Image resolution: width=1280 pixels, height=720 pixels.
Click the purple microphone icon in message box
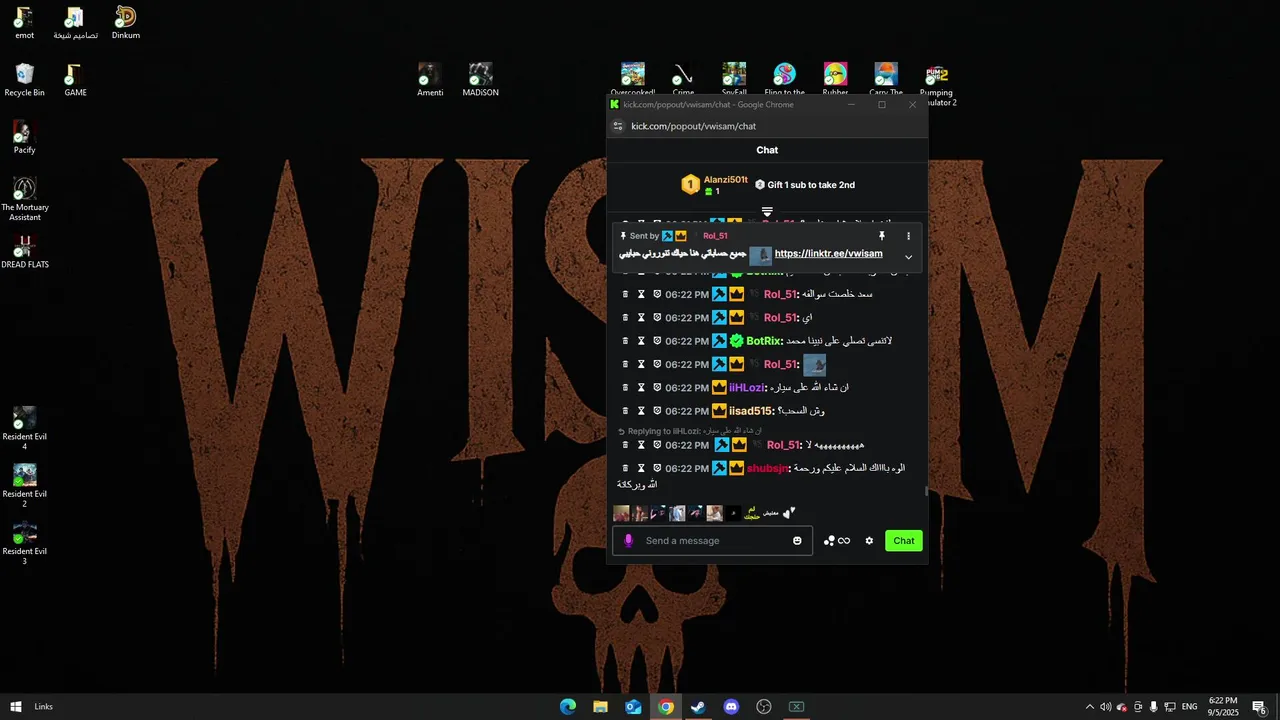628,541
